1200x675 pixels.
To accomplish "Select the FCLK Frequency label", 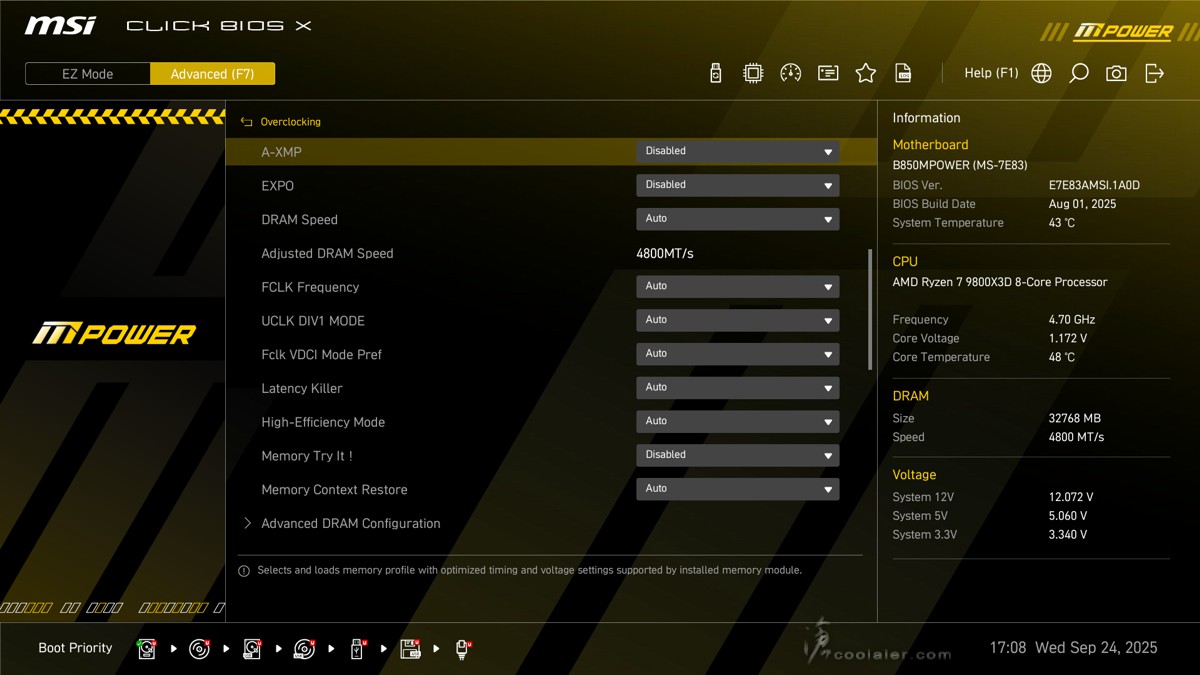I will click(x=310, y=287).
